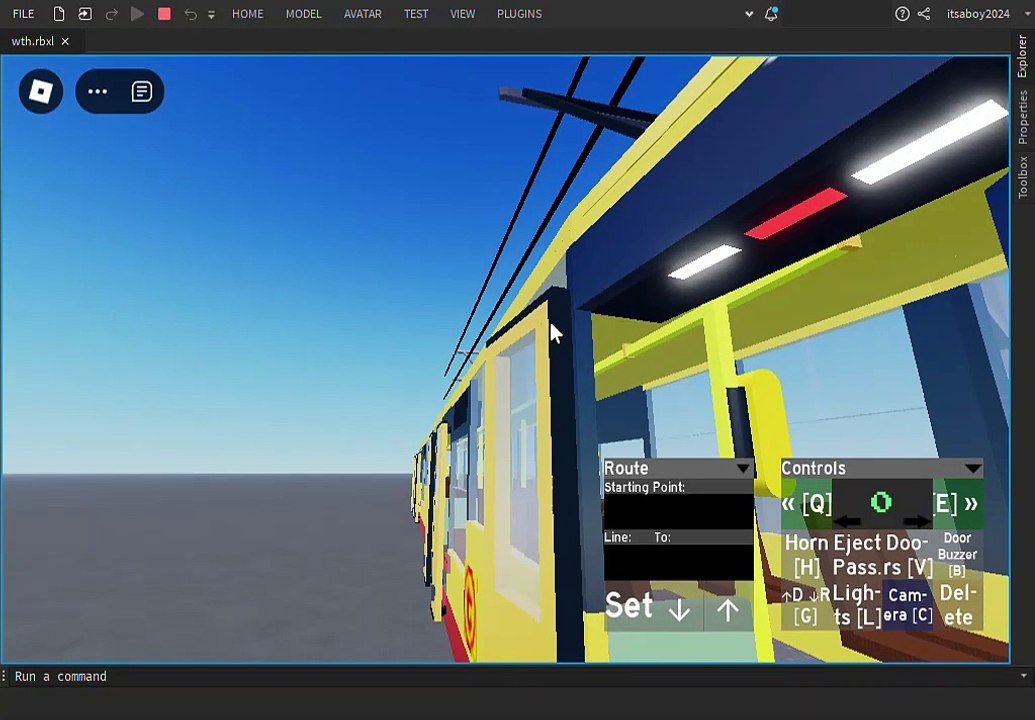The width and height of the screenshot is (1035, 720).
Task: Click the [E] » right control button
Action: 958,504
